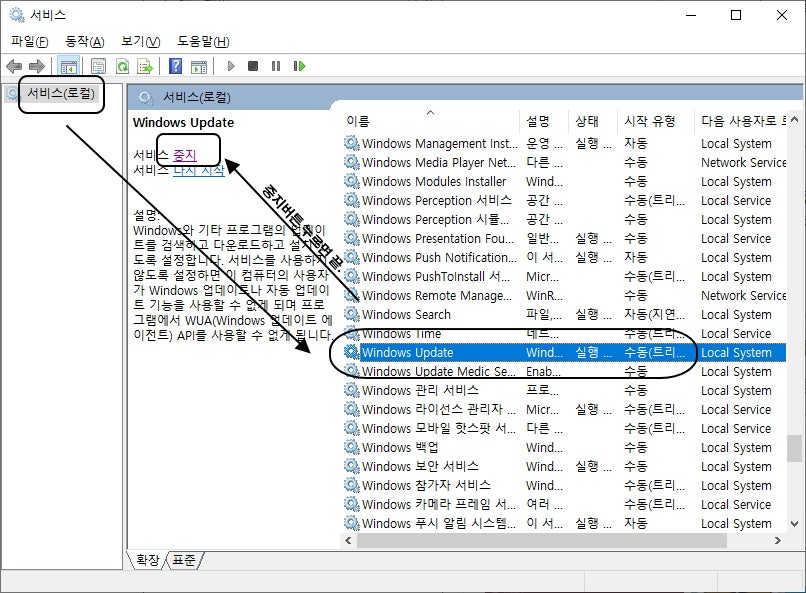Stop service with the square stop icon
The height and width of the screenshot is (593, 806).
point(253,66)
